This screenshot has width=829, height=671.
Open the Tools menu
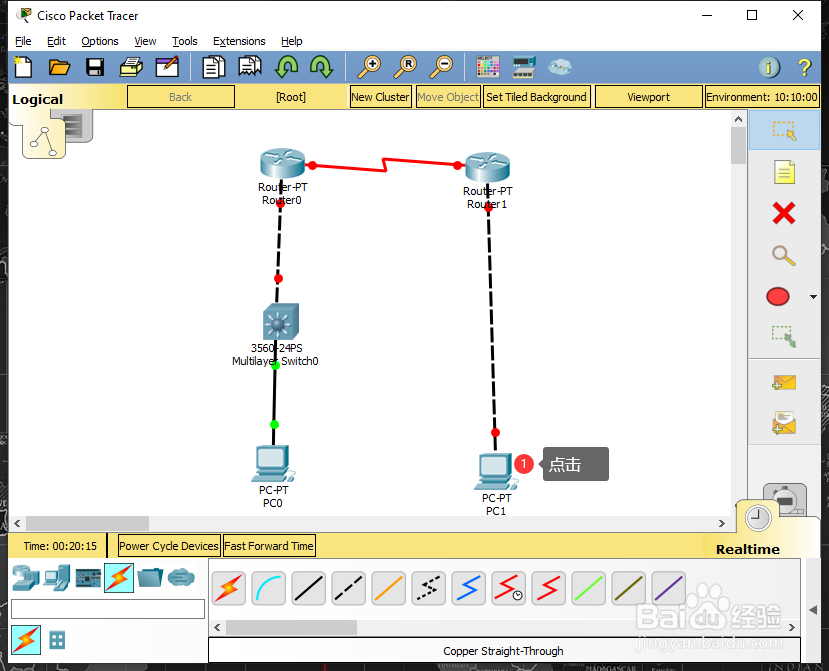(185, 41)
